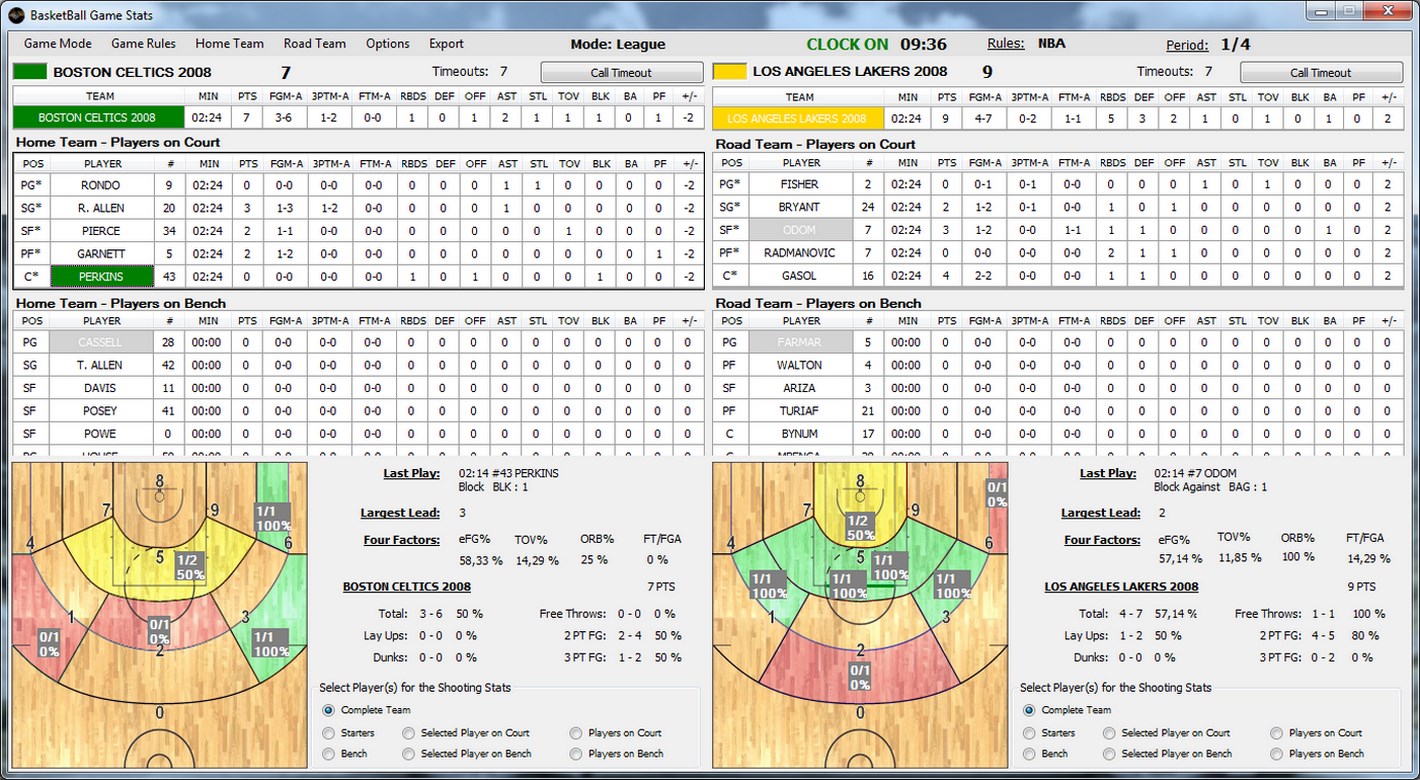The image size is (1420, 780).
Task: Select highlighted player ODOM
Action: coord(800,230)
